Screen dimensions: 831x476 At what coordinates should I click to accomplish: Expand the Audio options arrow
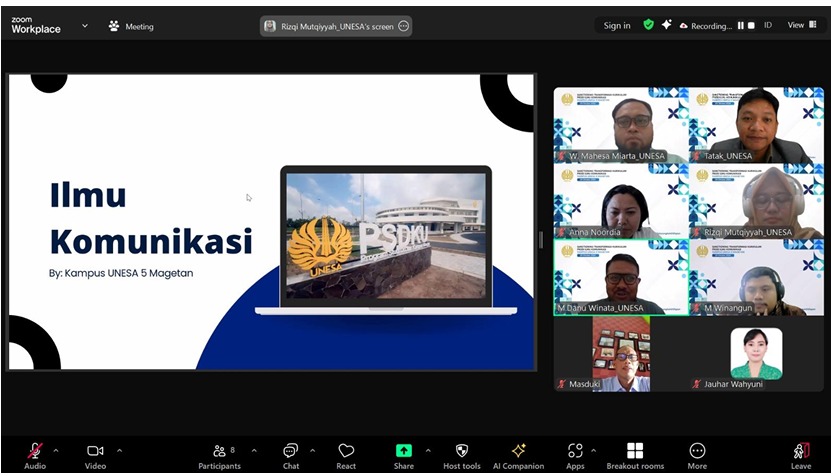click(x=56, y=450)
